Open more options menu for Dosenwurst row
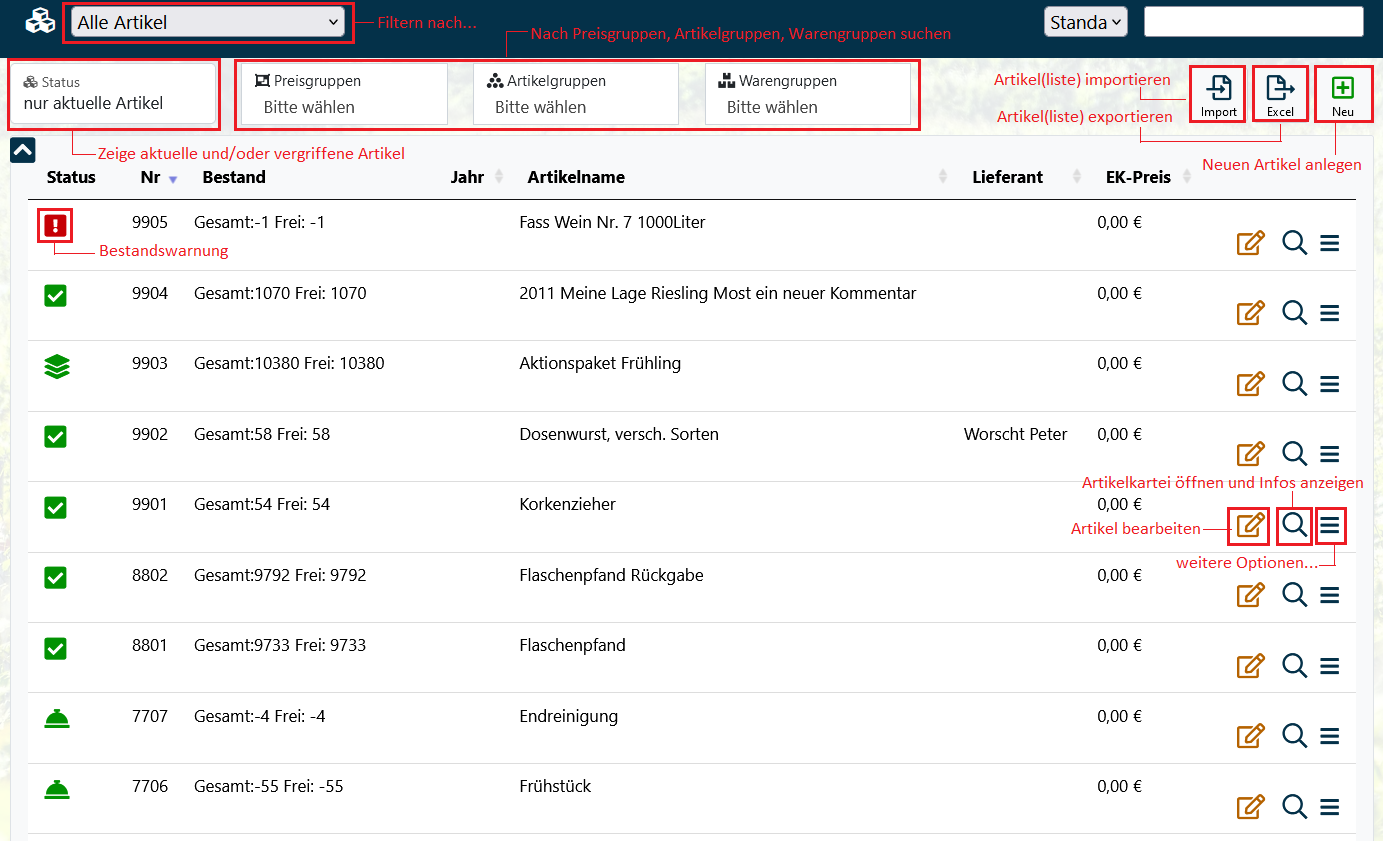The image size is (1383, 841). (1329, 455)
